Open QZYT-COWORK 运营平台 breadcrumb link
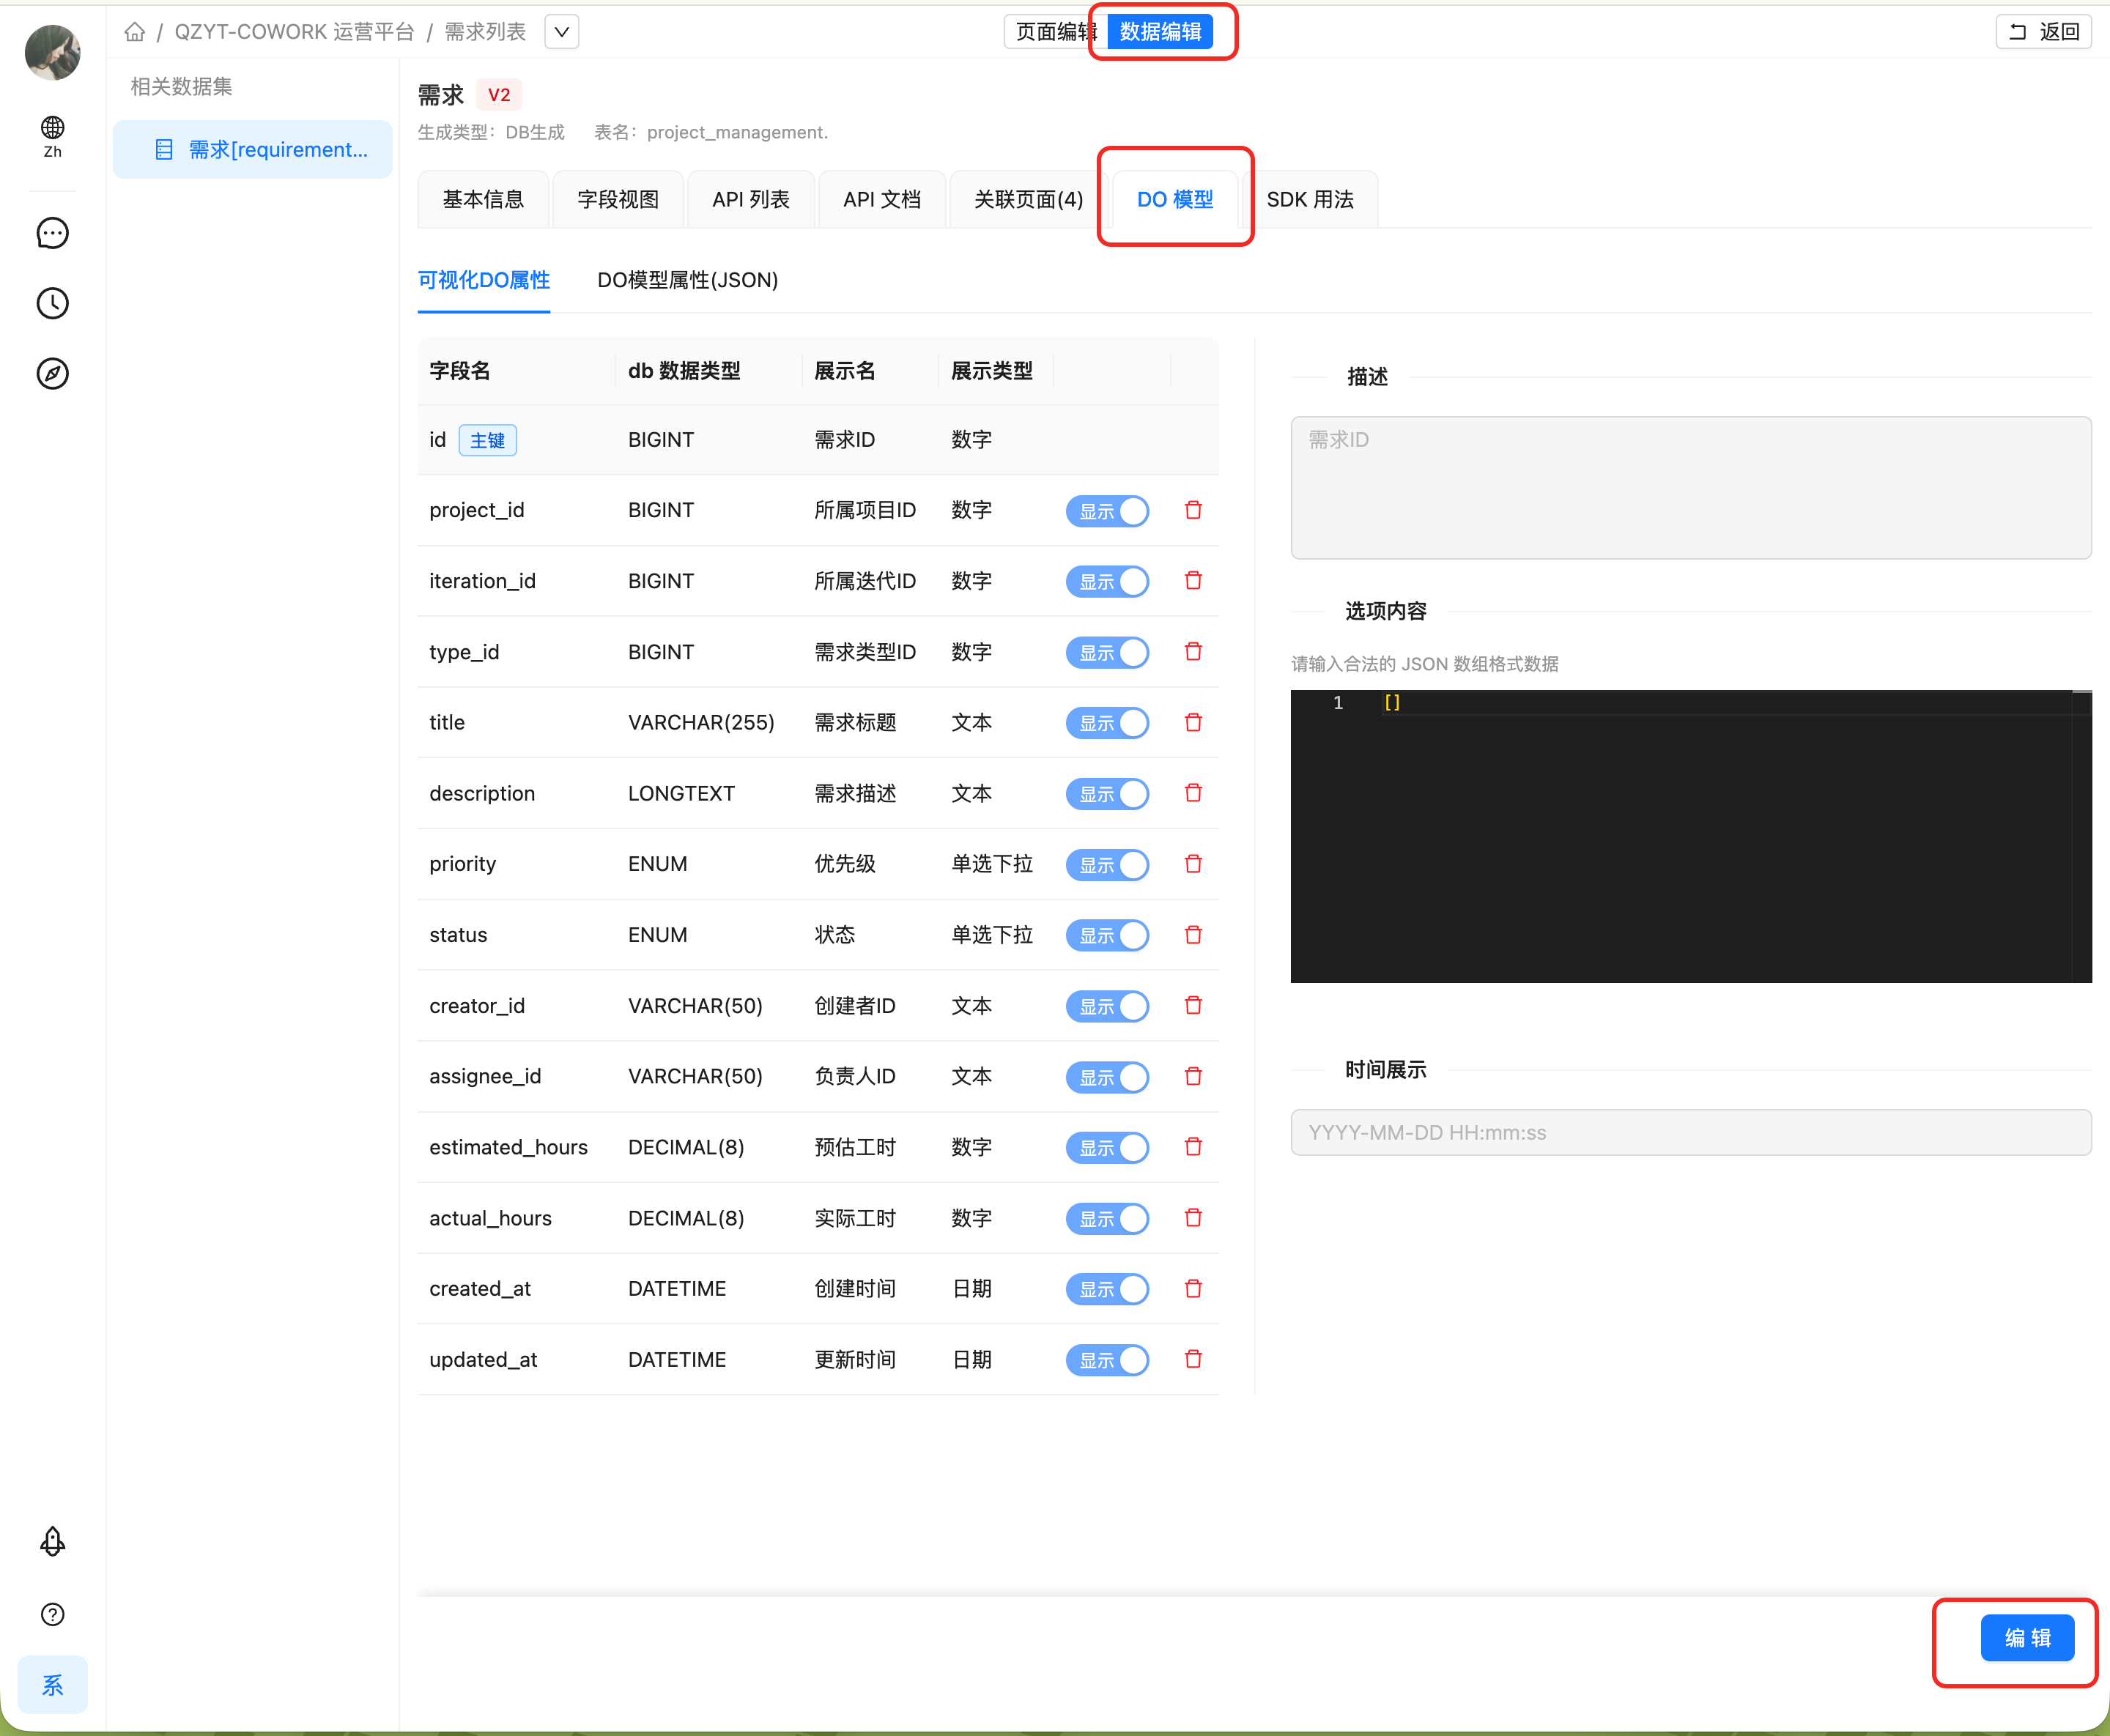This screenshot has height=1736, width=2110. [x=294, y=32]
